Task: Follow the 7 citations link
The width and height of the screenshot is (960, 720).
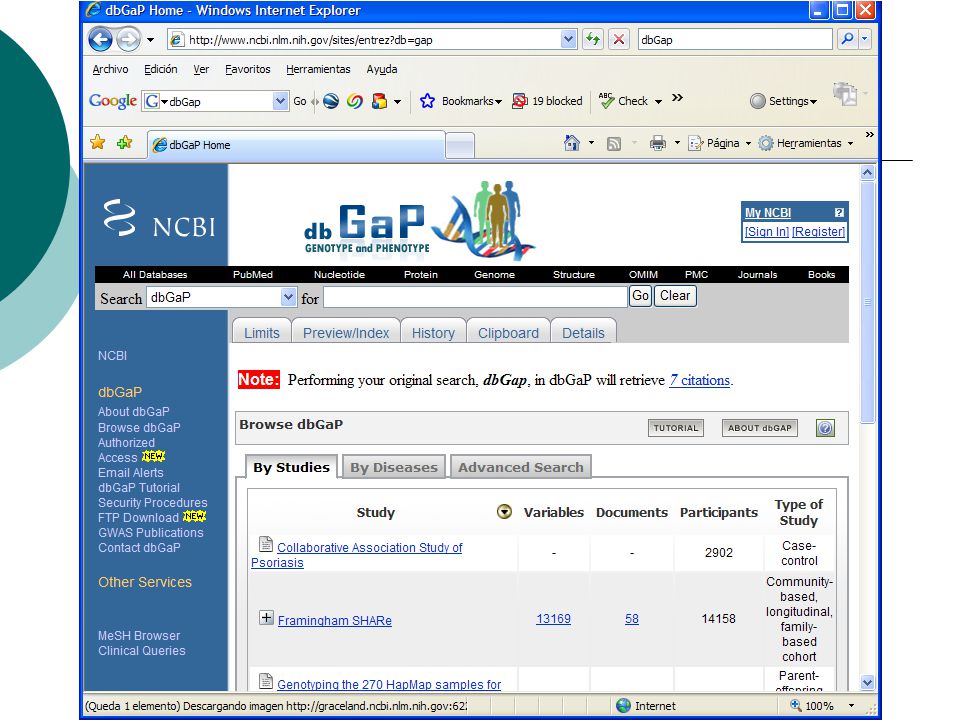Action: (x=699, y=380)
